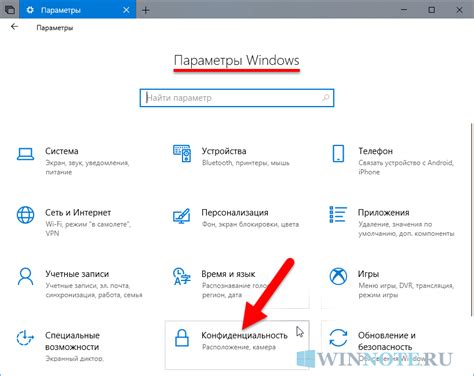The width and height of the screenshot is (474, 376).
Task: Open the Игры Xbox icon
Action: 338,276
